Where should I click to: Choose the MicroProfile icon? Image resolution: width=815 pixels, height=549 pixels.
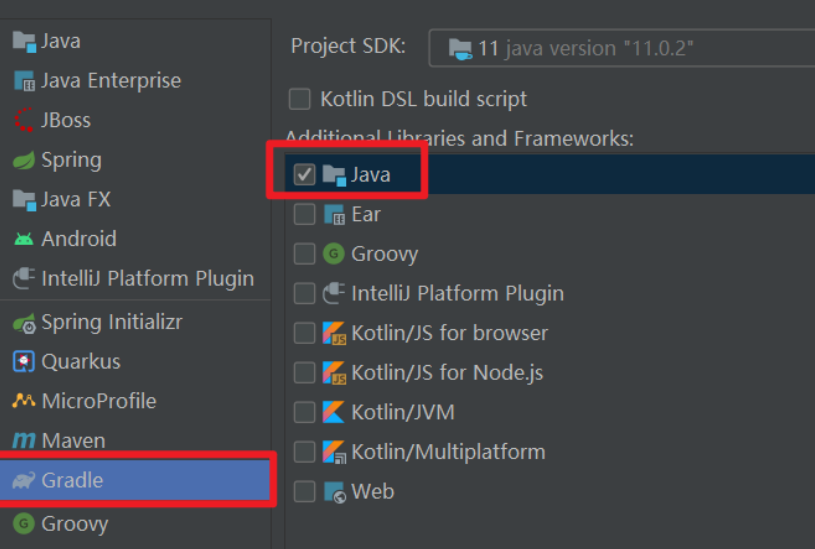pyautogui.click(x=24, y=401)
